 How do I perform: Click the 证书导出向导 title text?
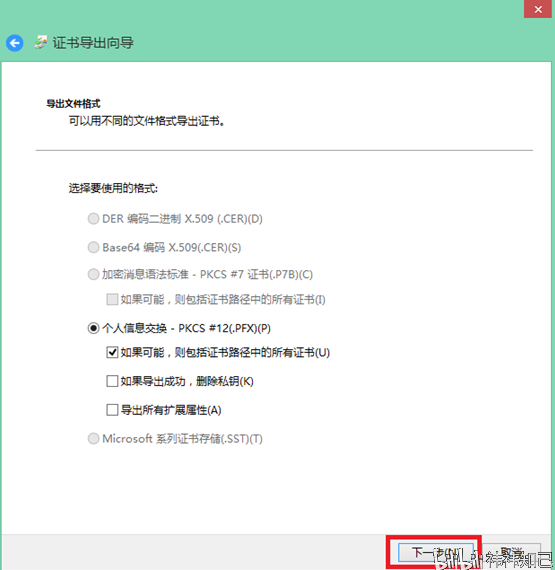pos(93,43)
